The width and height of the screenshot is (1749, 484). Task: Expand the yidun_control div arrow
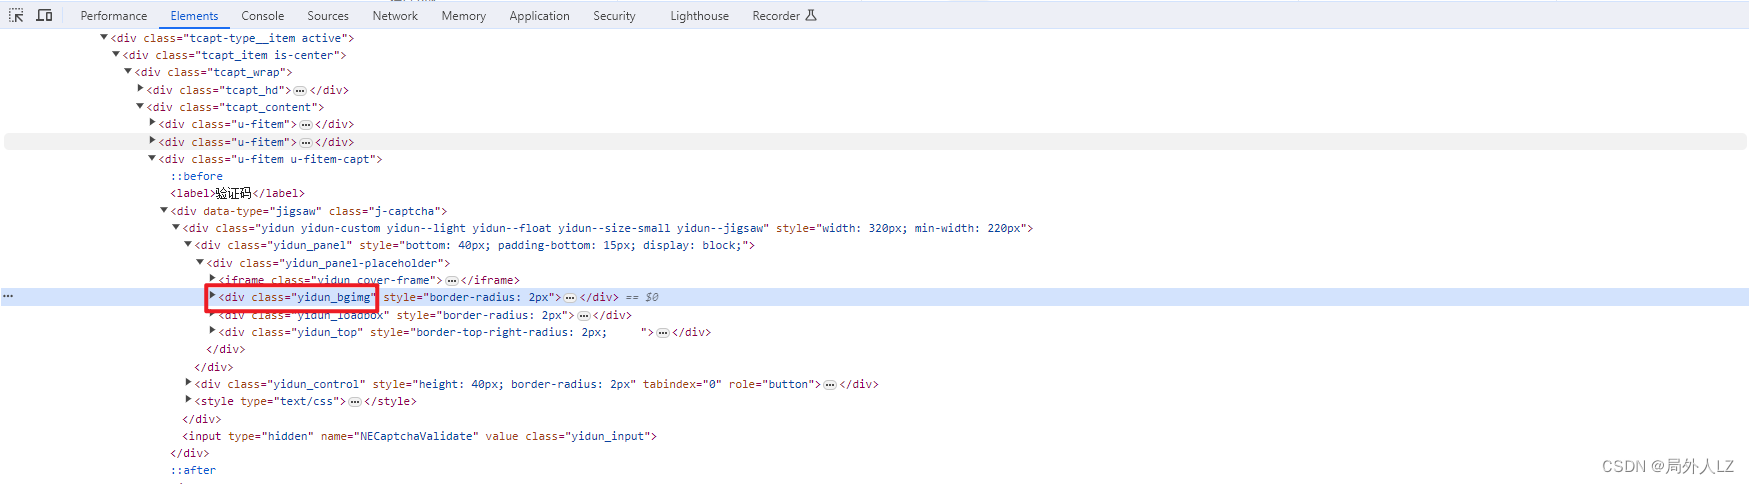pyautogui.click(x=188, y=382)
